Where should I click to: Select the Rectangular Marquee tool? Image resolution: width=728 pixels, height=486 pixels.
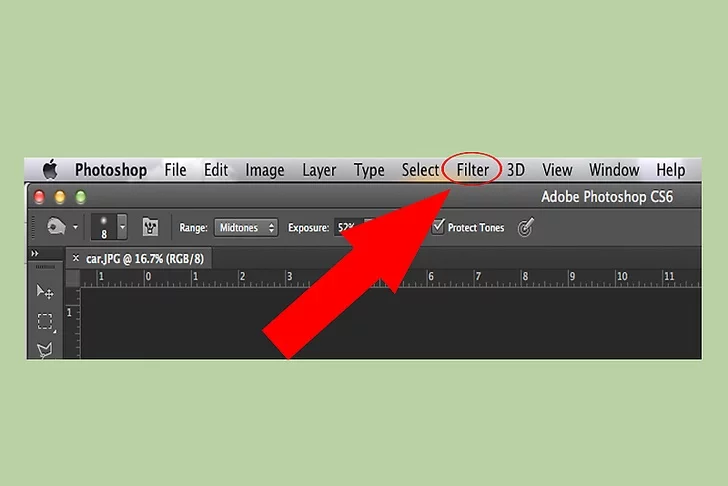click(46, 321)
